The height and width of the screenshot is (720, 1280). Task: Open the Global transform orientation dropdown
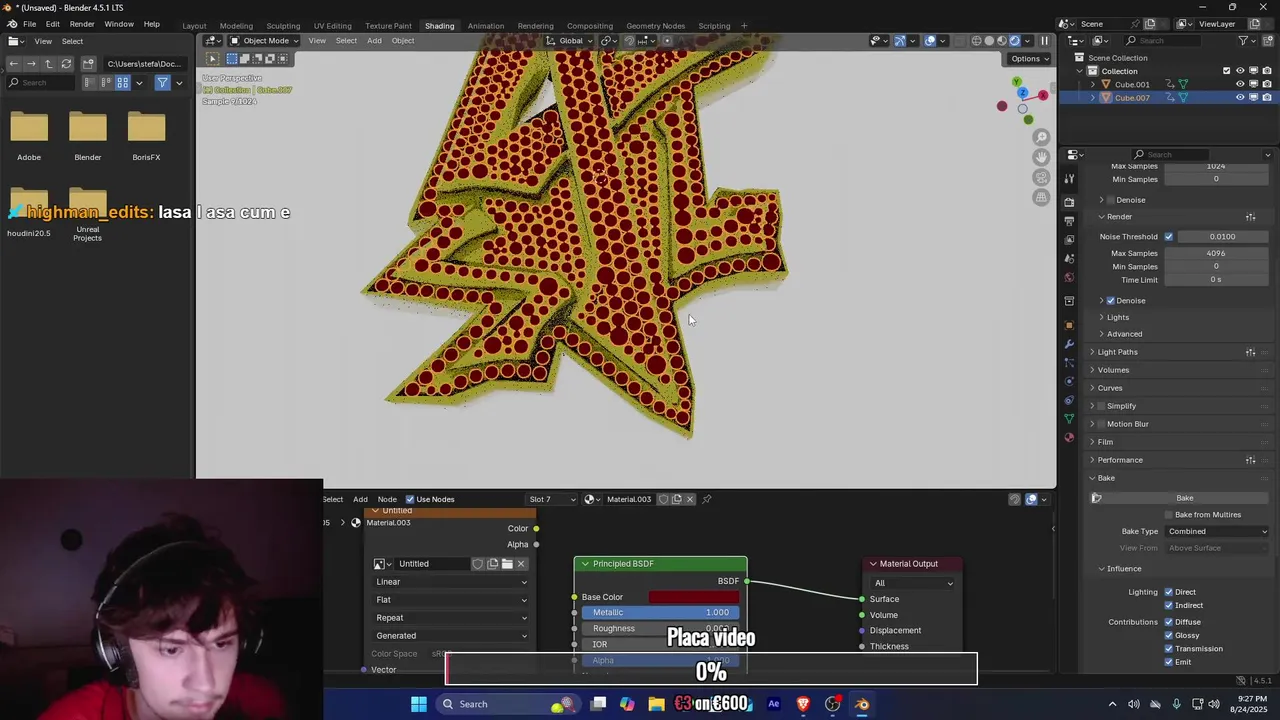[x=570, y=41]
